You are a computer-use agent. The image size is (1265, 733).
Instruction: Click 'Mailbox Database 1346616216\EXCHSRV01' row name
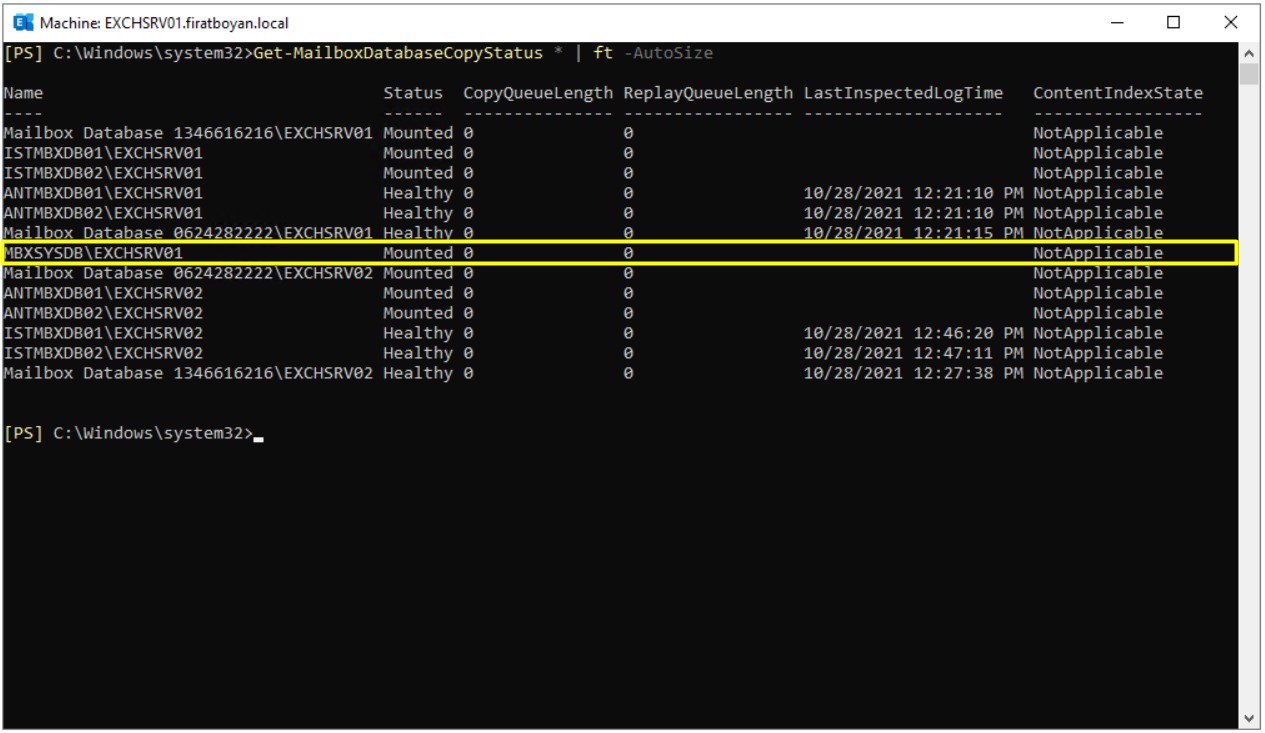(189, 133)
